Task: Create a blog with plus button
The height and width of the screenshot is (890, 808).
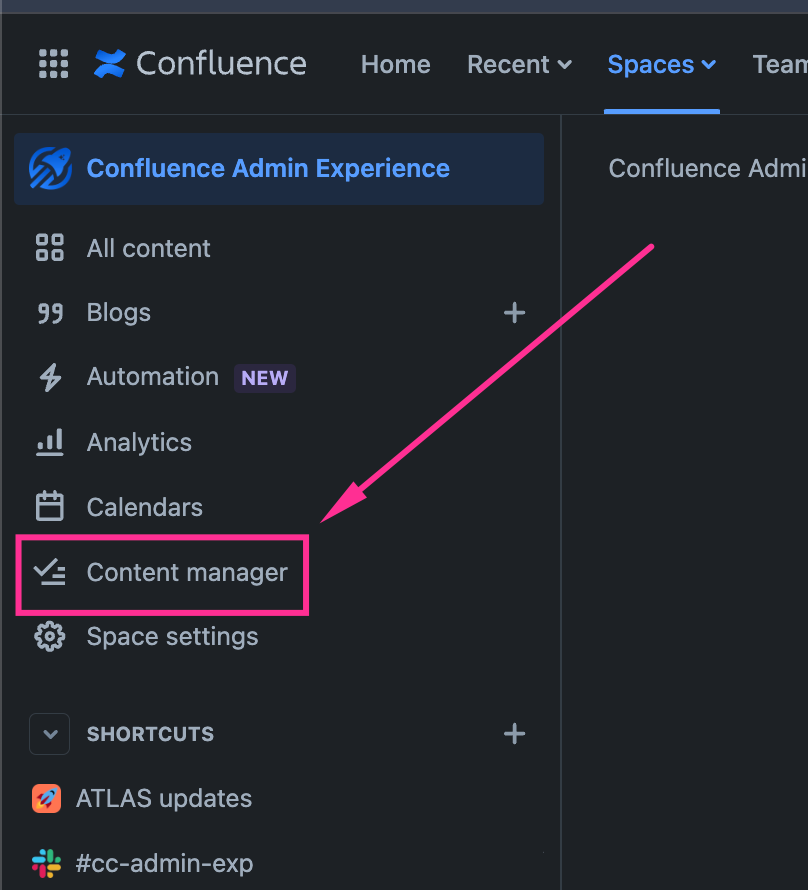Action: (x=514, y=313)
